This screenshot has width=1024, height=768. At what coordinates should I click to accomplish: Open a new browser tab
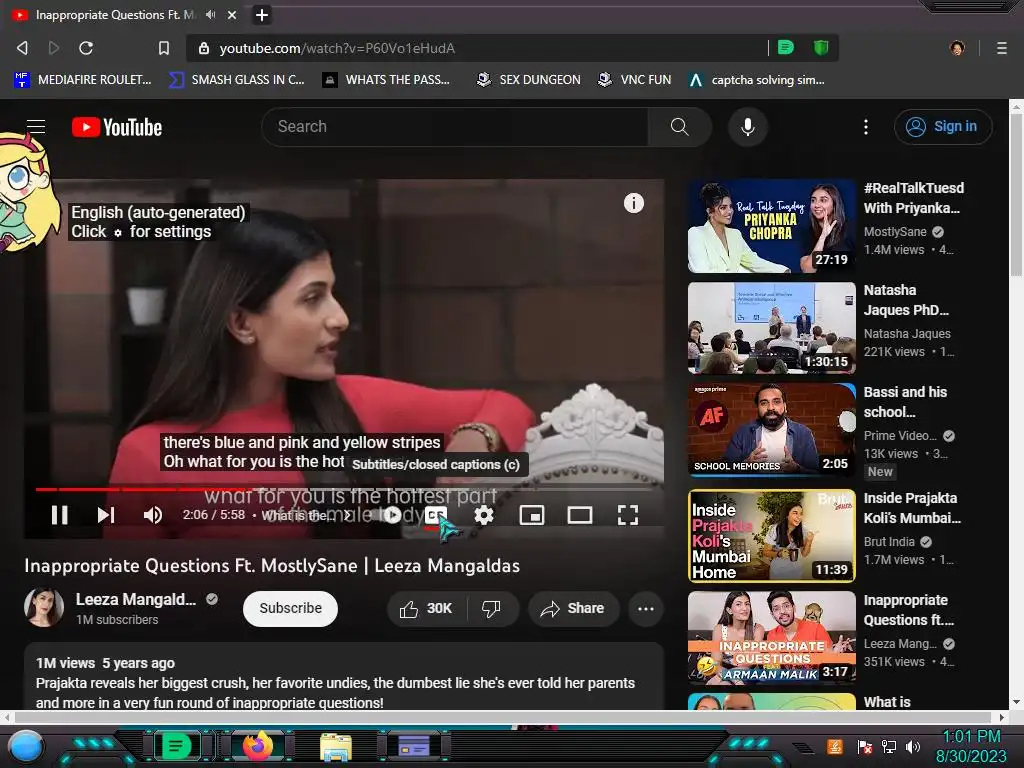click(261, 14)
